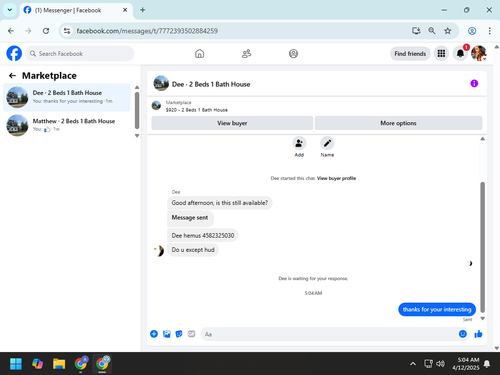Click the conversation list scrollbar down arrow
The image size is (500, 375).
click(137, 136)
